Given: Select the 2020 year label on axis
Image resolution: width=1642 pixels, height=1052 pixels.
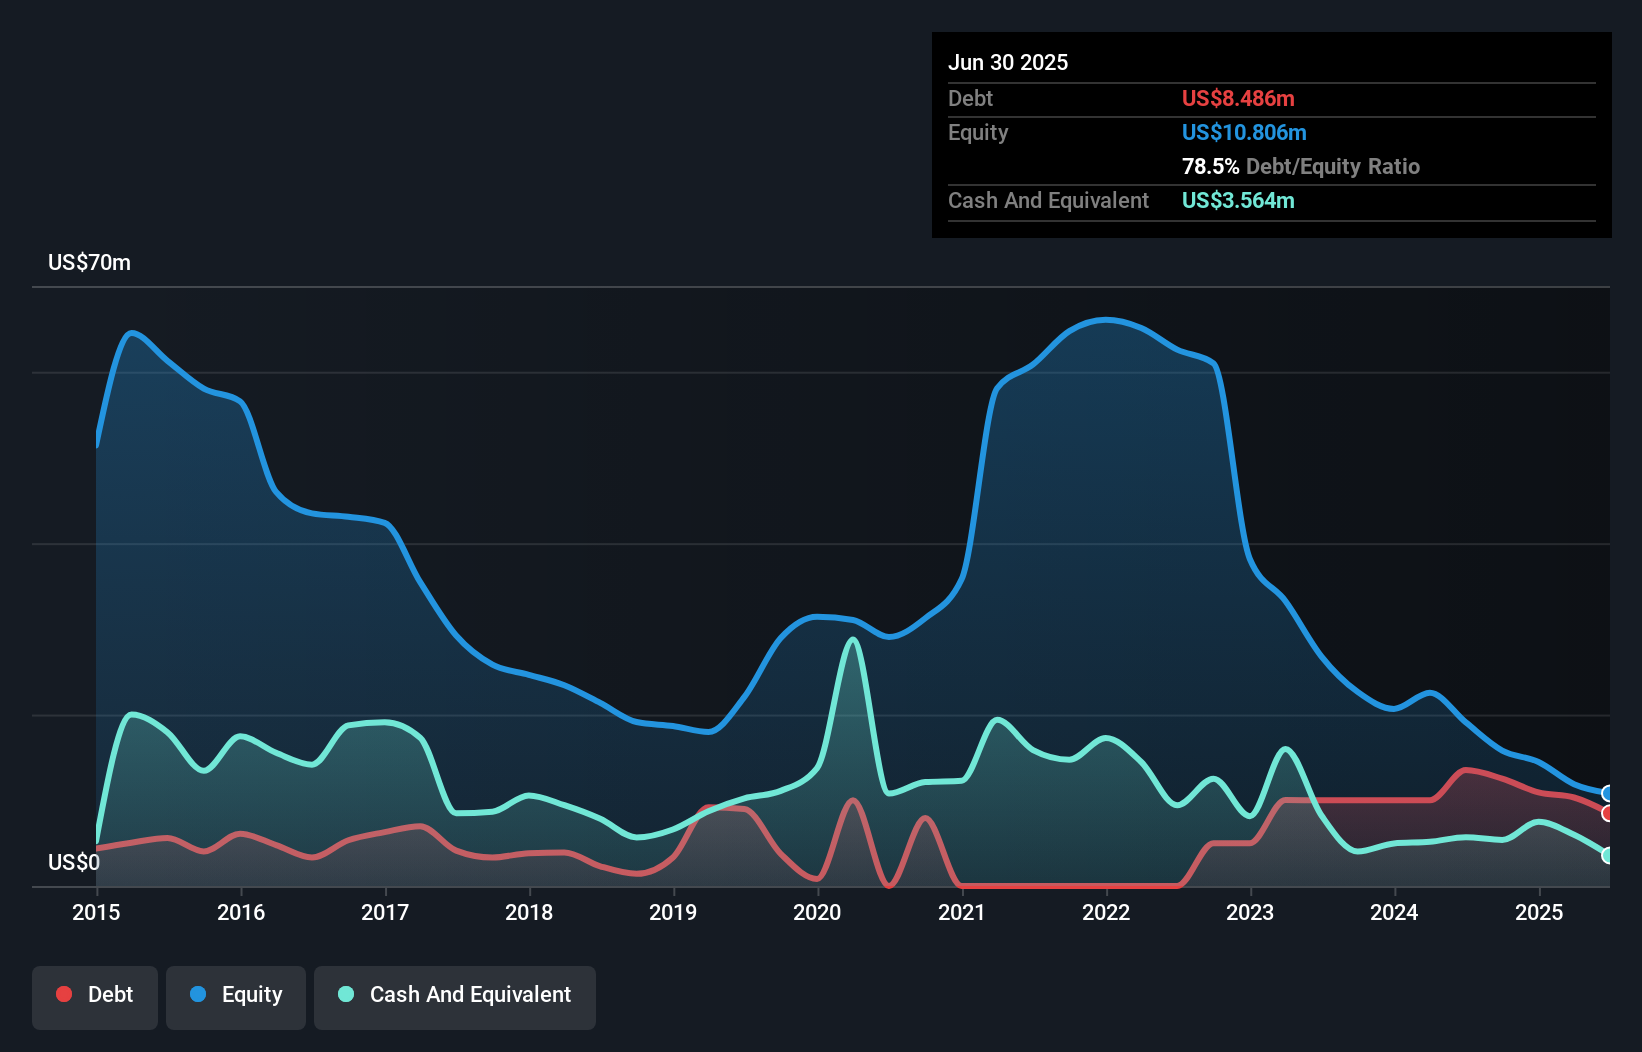Looking at the screenshot, I should click(816, 912).
